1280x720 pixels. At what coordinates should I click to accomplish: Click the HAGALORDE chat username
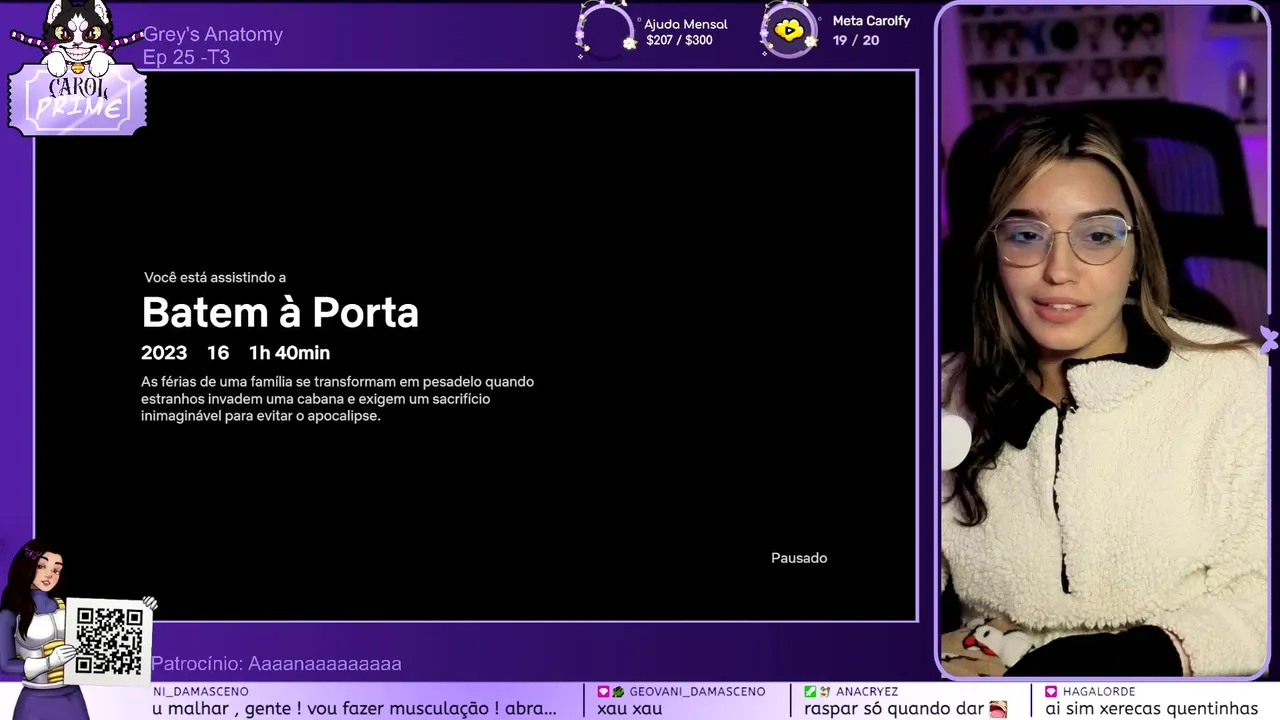(1099, 691)
